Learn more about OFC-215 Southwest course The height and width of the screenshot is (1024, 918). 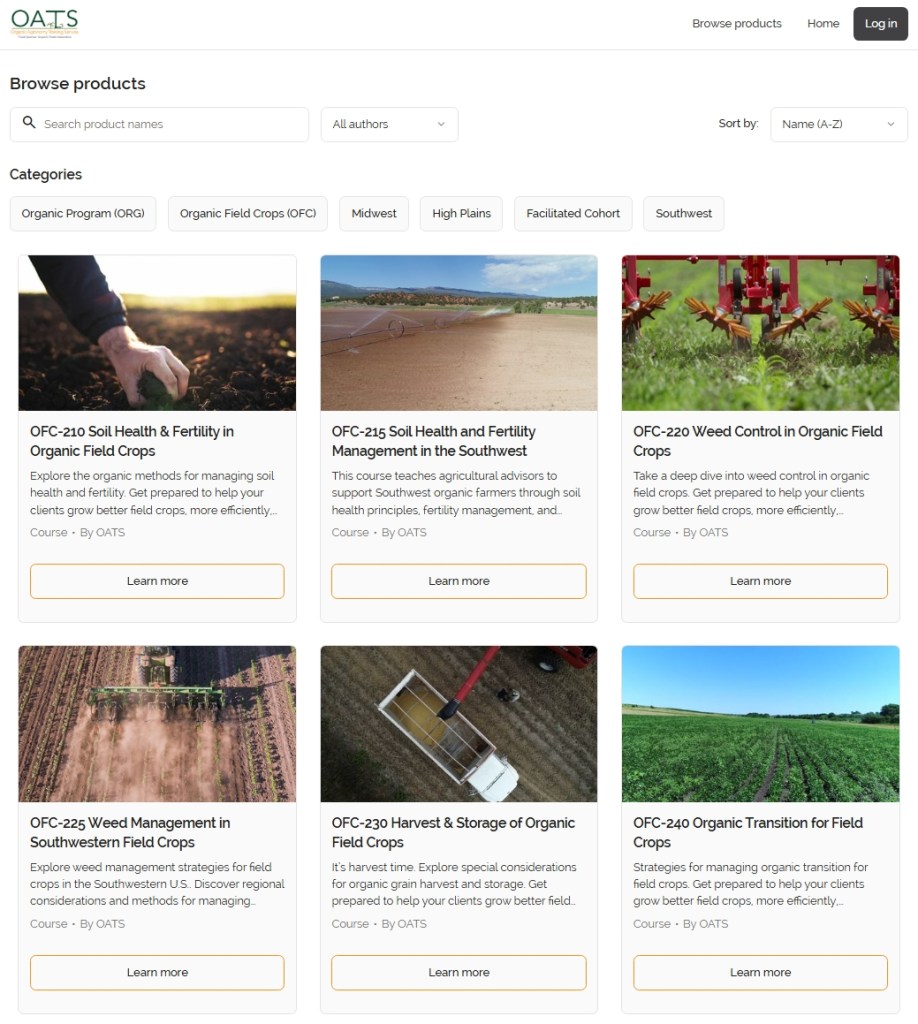pyautogui.click(x=459, y=581)
